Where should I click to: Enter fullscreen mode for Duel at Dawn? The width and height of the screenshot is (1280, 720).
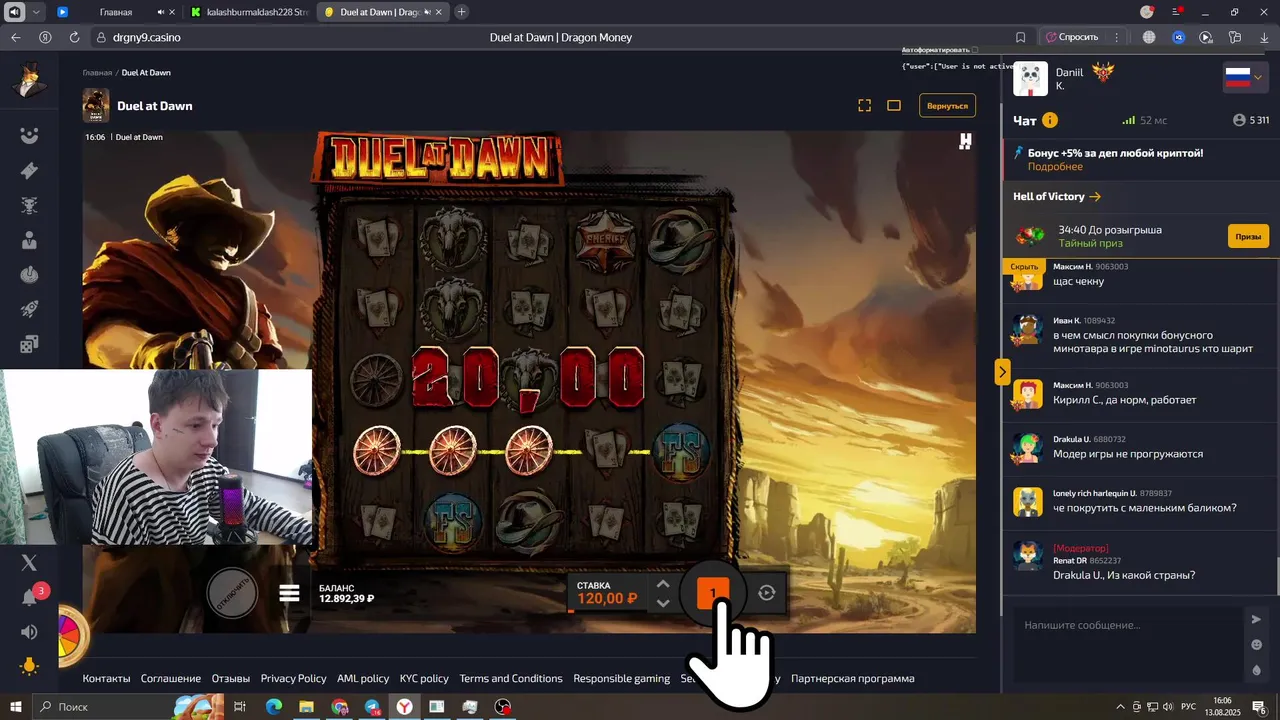tap(865, 105)
